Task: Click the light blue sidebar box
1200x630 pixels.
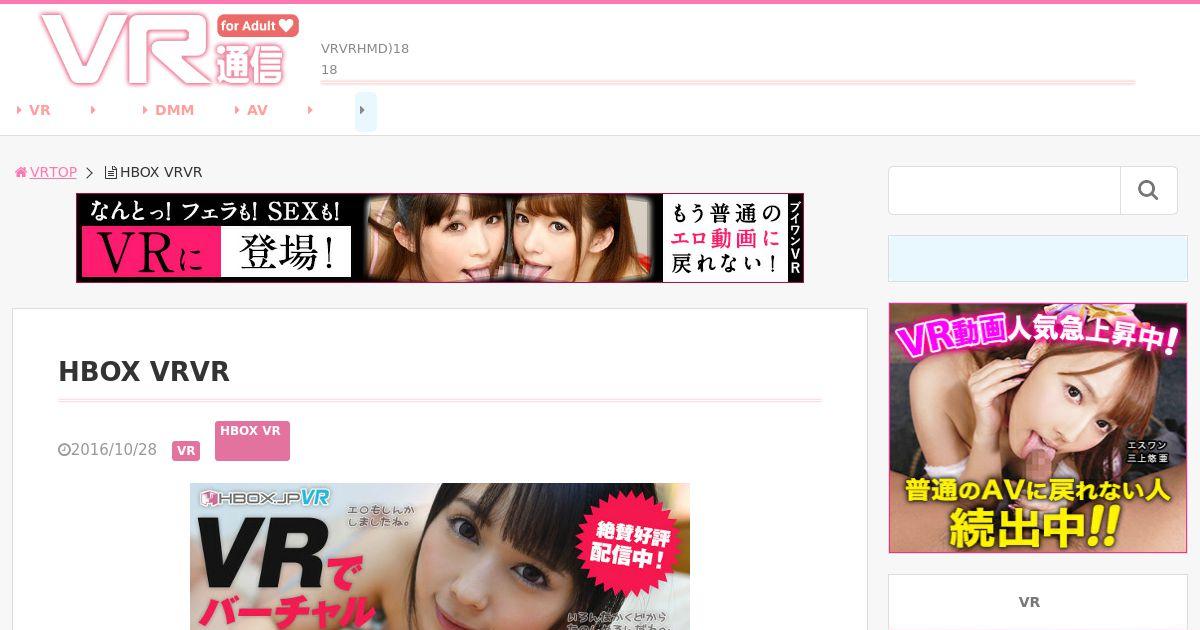Action: pos(1038,258)
